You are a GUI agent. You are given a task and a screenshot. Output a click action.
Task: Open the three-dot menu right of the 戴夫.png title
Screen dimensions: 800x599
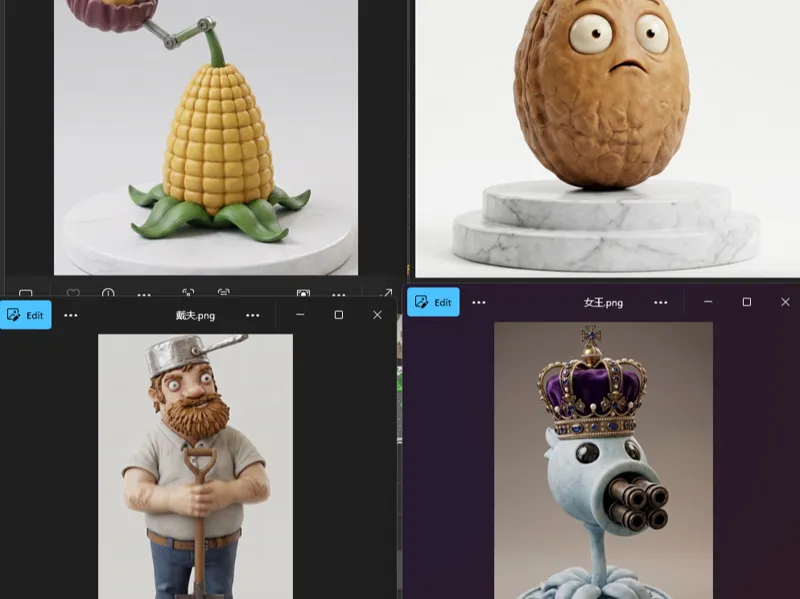pos(253,315)
